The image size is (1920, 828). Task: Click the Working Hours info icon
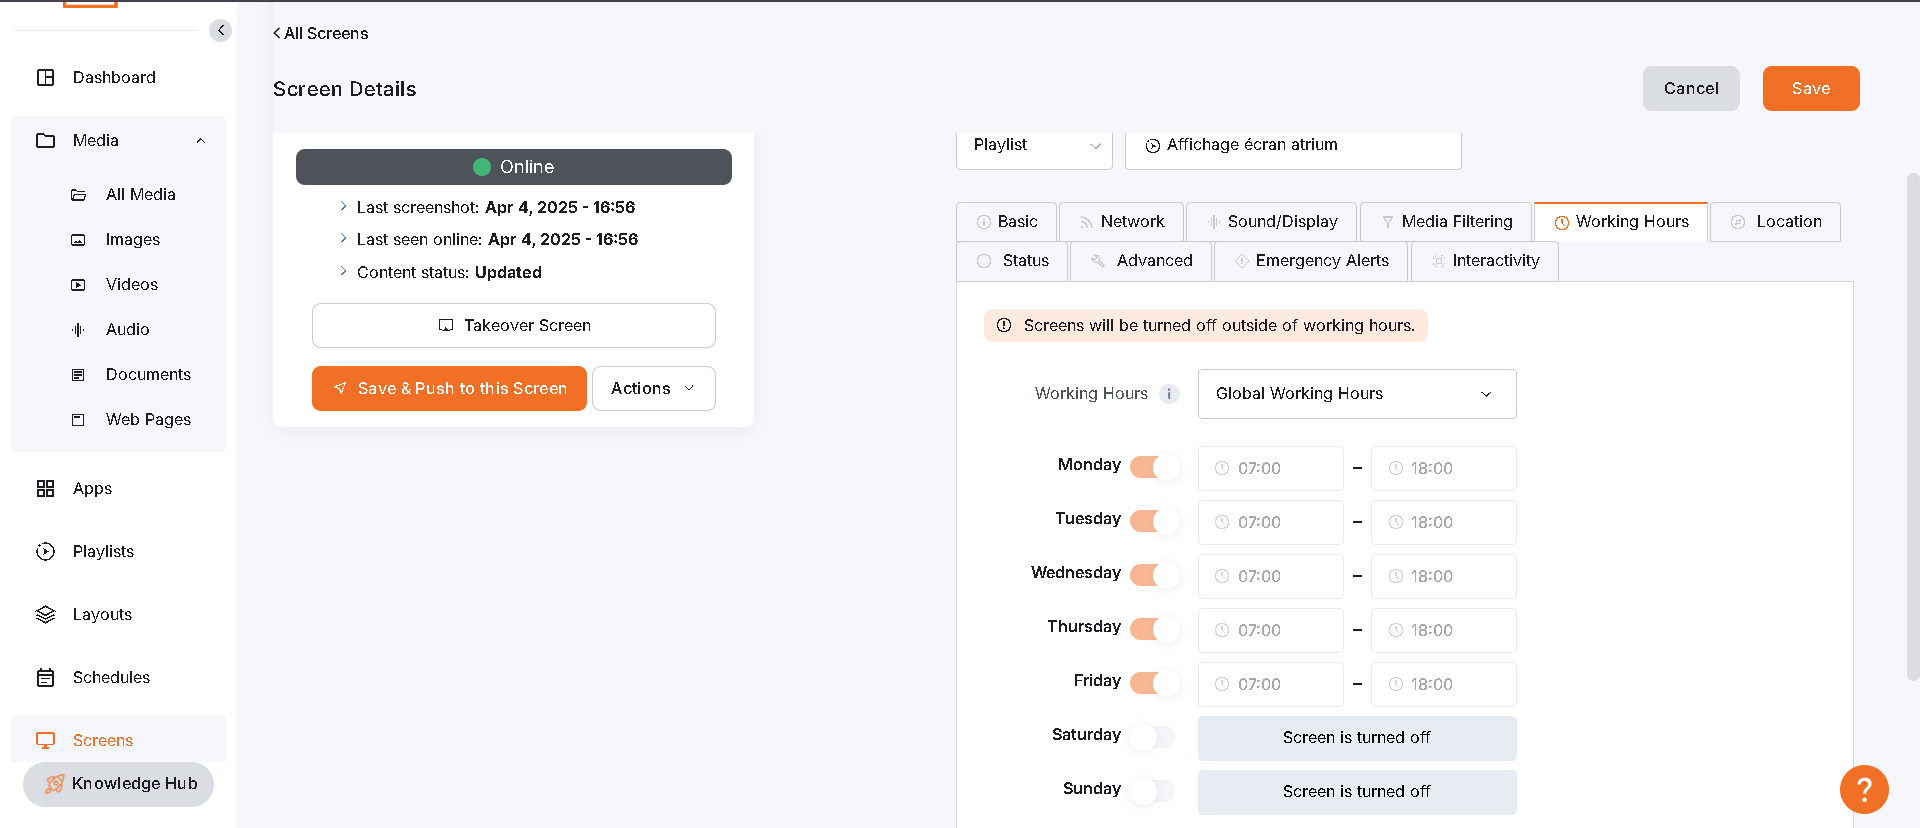tap(1168, 394)
